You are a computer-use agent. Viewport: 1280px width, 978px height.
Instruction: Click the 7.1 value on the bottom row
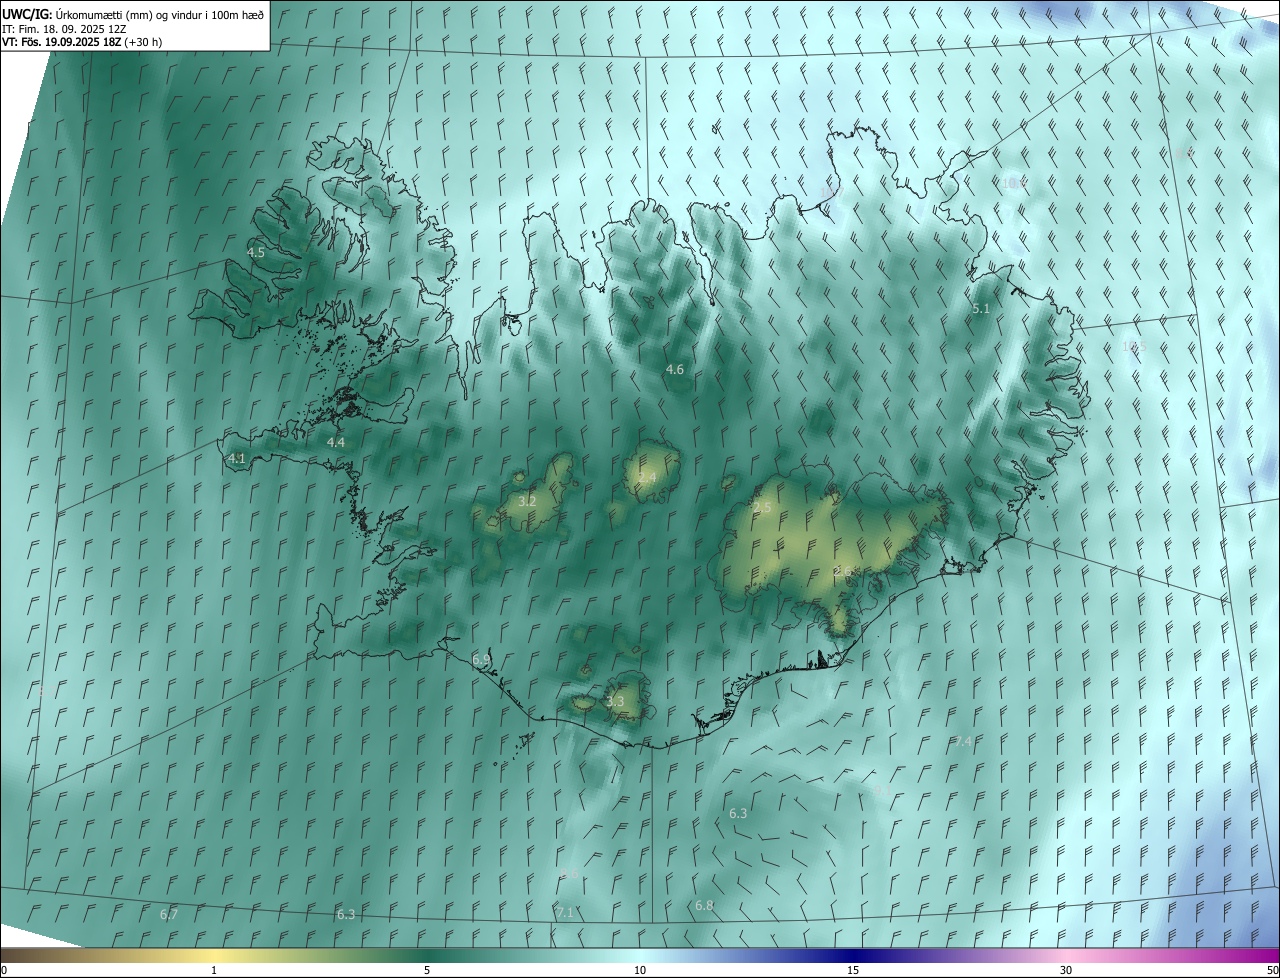pos(565,912)
